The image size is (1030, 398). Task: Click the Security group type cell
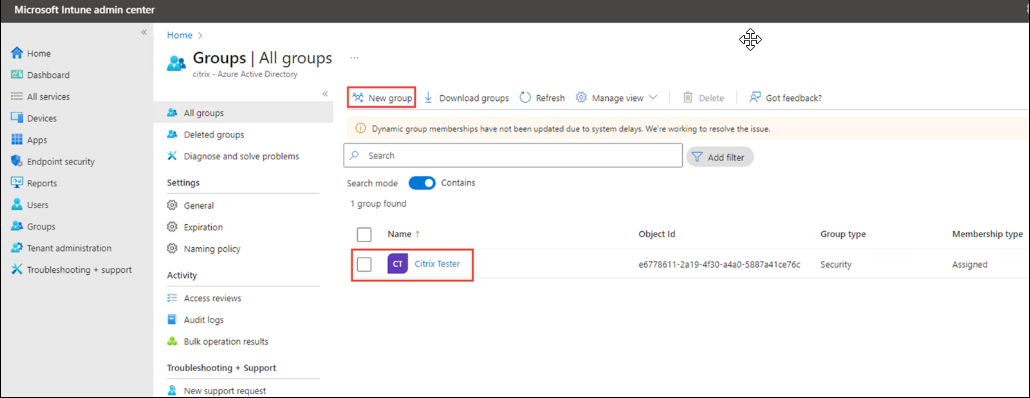(x=836, y=265)
